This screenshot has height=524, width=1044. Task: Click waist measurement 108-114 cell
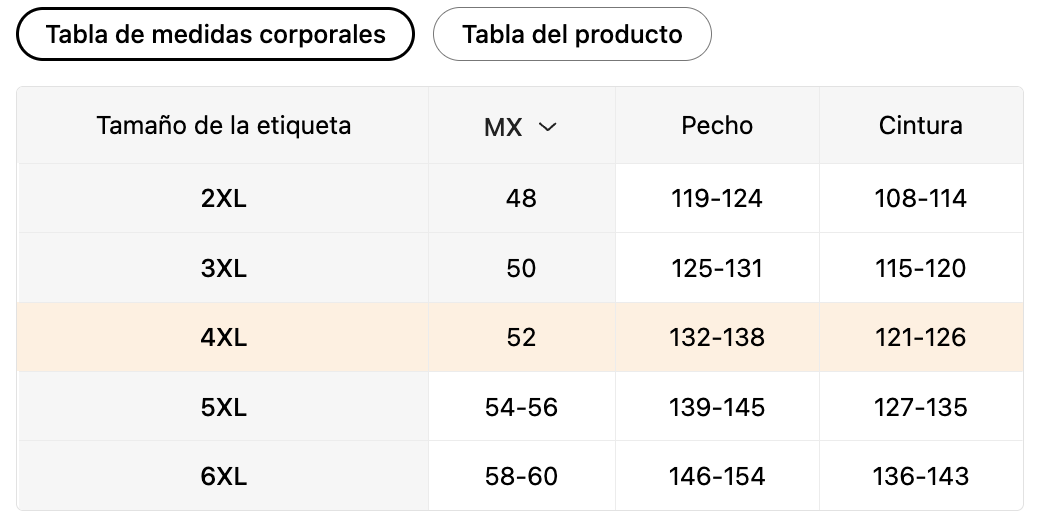point(920,198)
